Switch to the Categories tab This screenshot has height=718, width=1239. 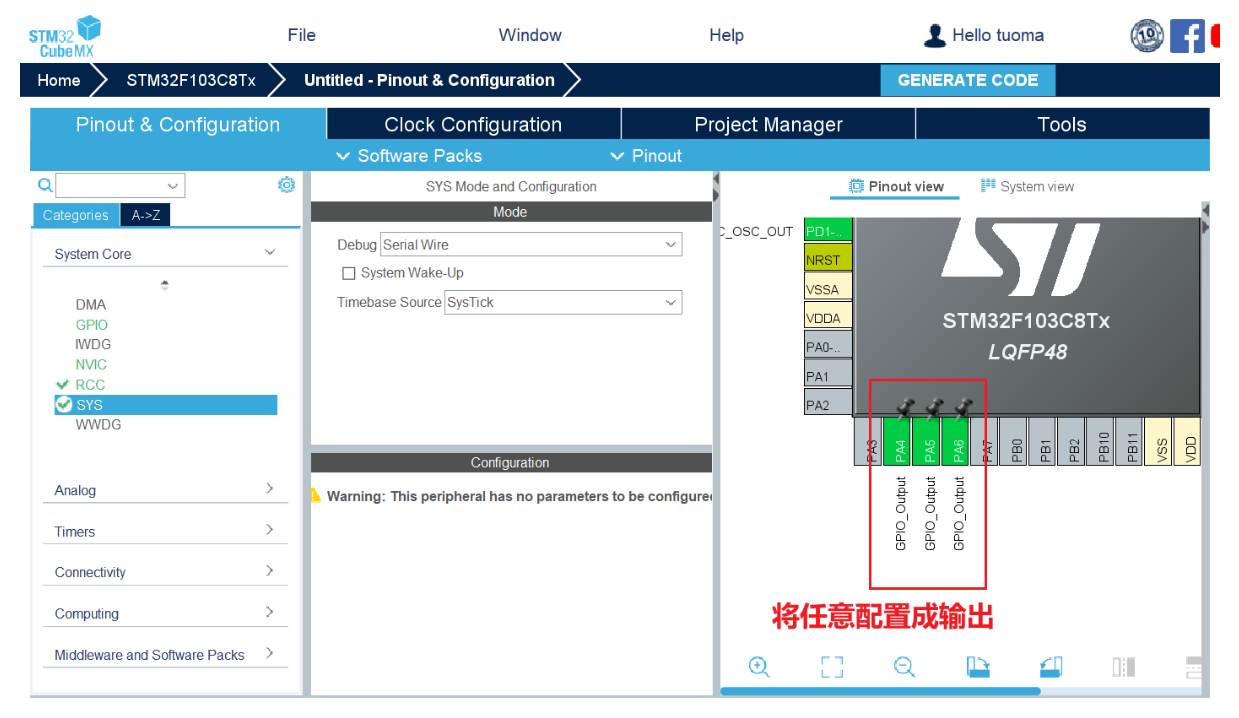(76, 215)
